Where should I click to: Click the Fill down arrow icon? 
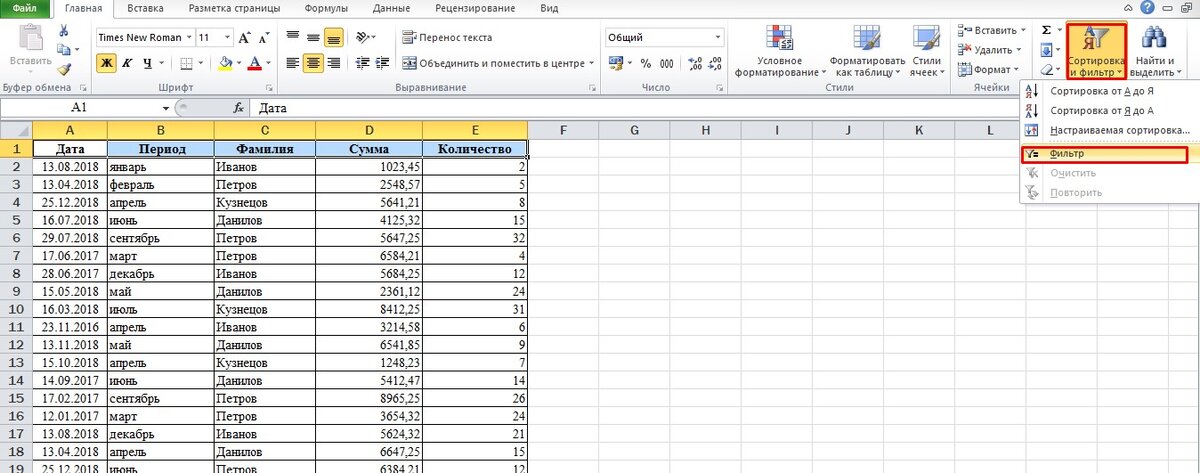point(1046,50)
